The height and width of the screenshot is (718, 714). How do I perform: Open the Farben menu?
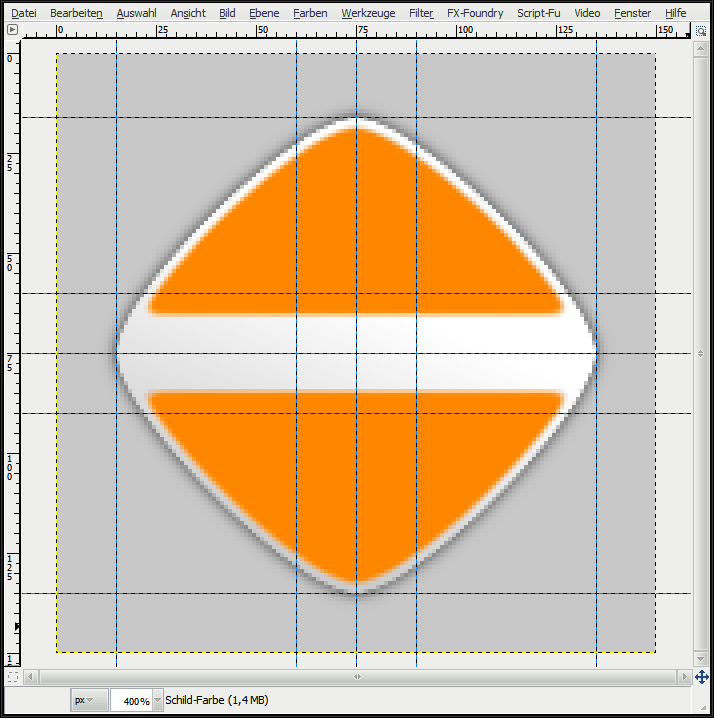coord(310,13)
